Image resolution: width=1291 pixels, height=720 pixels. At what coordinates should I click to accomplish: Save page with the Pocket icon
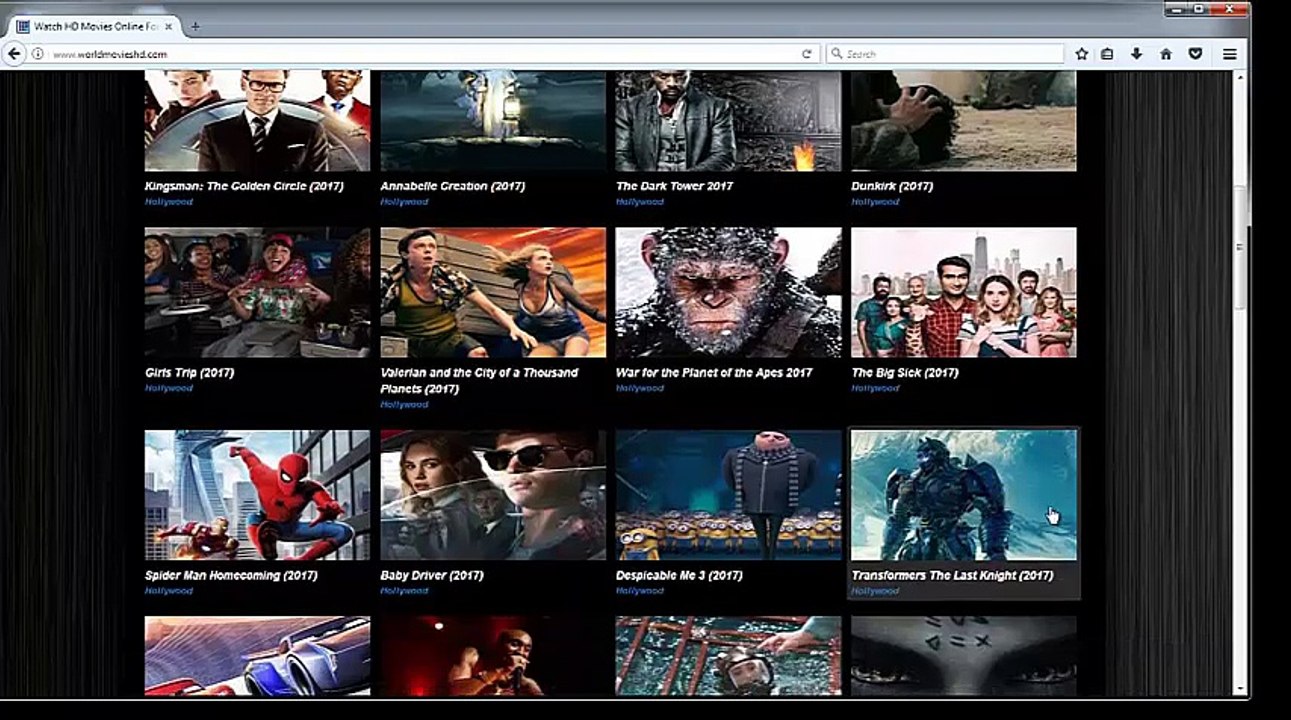point(1195,54)
